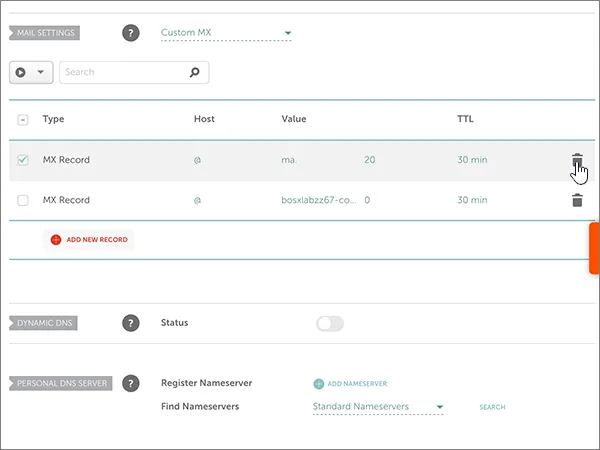Edit the 'ma.' value of first MX record
Viewport: 600px width, 450px height.
point(289,160)
